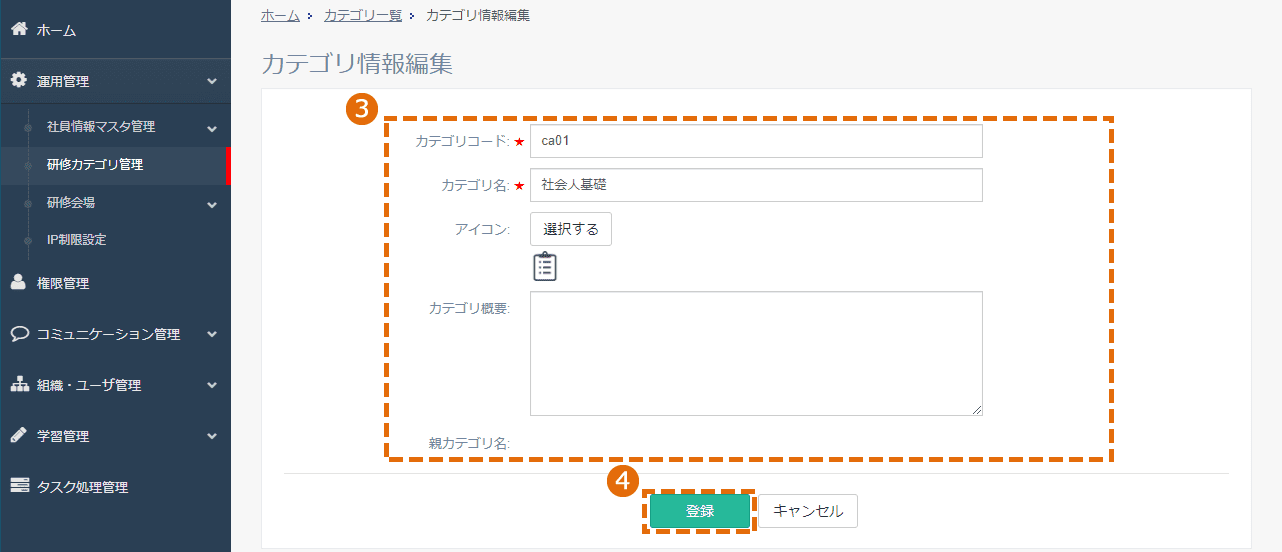The height and width of the screenshot is (552, 1282).
Task: Click the アイコン label
Action: (x=482, y=229)
